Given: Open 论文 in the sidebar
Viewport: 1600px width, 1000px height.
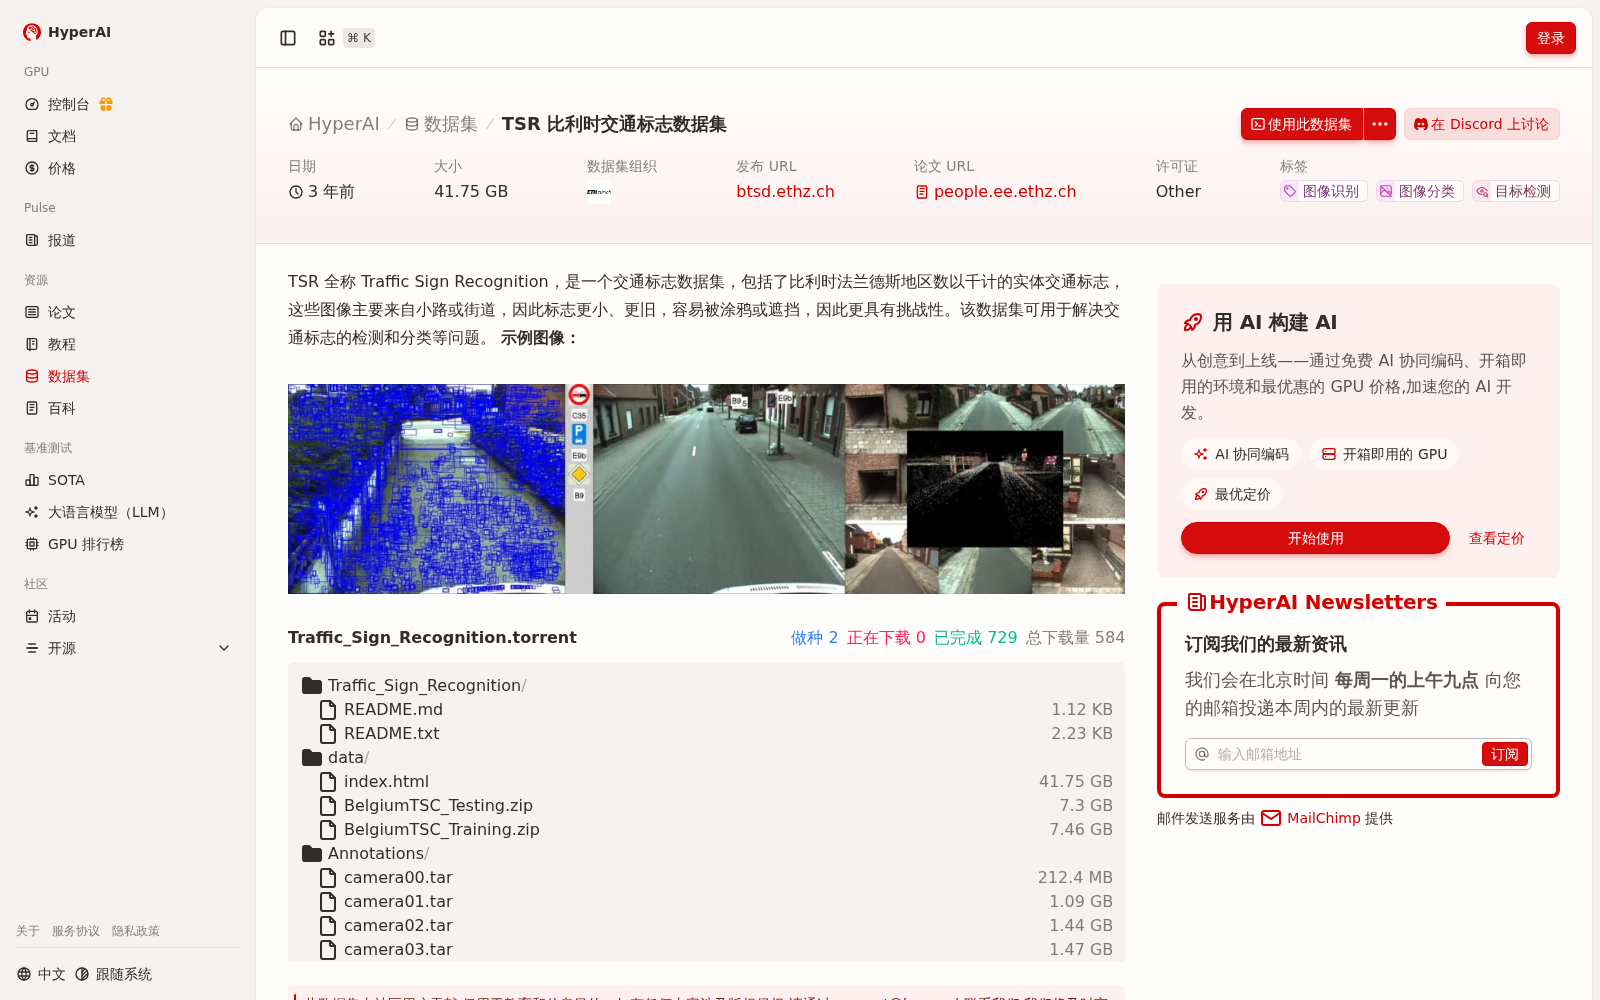Looking at the screenshot, I should click(61, 312).
